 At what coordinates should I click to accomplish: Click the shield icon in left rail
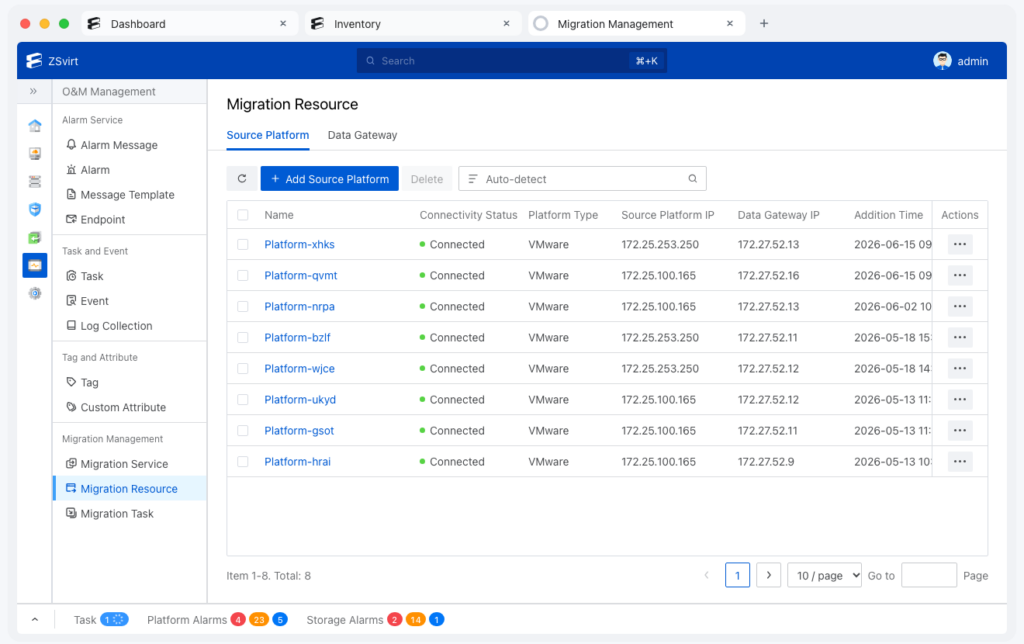pyautogui.click(x=35, y=209)
